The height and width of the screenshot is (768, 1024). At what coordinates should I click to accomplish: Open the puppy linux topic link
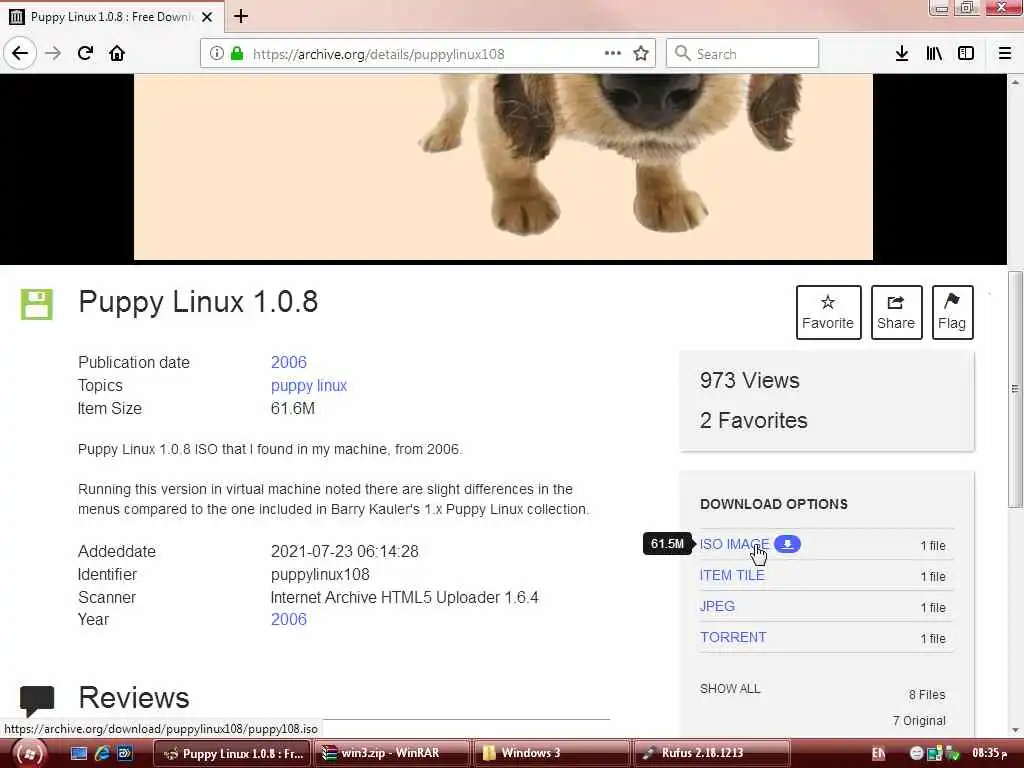(x=309, y=385)
